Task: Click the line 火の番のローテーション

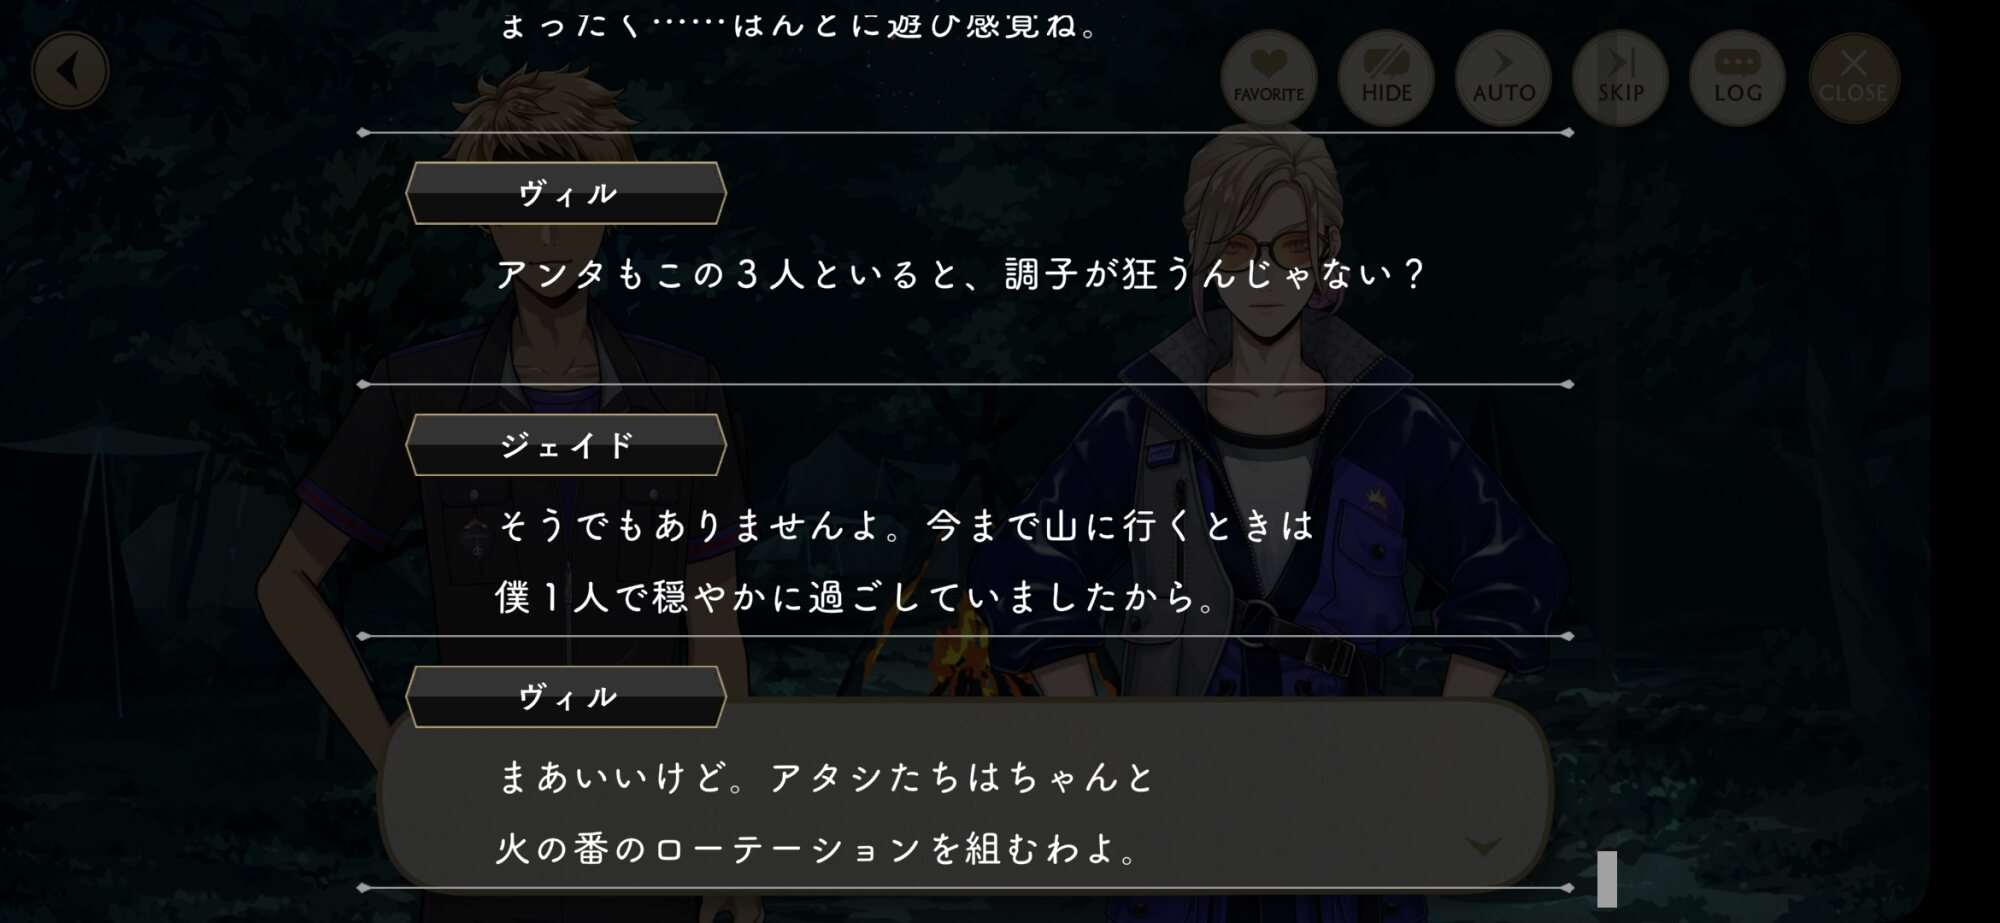Action: tap(820, 849)
